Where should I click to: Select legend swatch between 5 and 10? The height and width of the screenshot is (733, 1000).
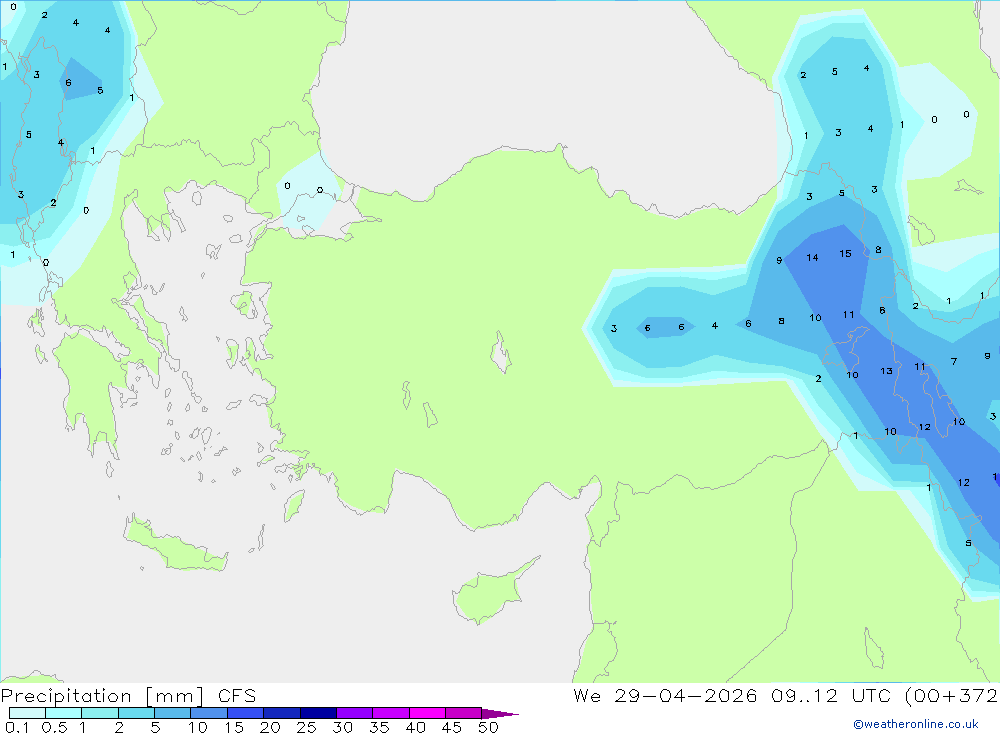click(x=173, y=713)
